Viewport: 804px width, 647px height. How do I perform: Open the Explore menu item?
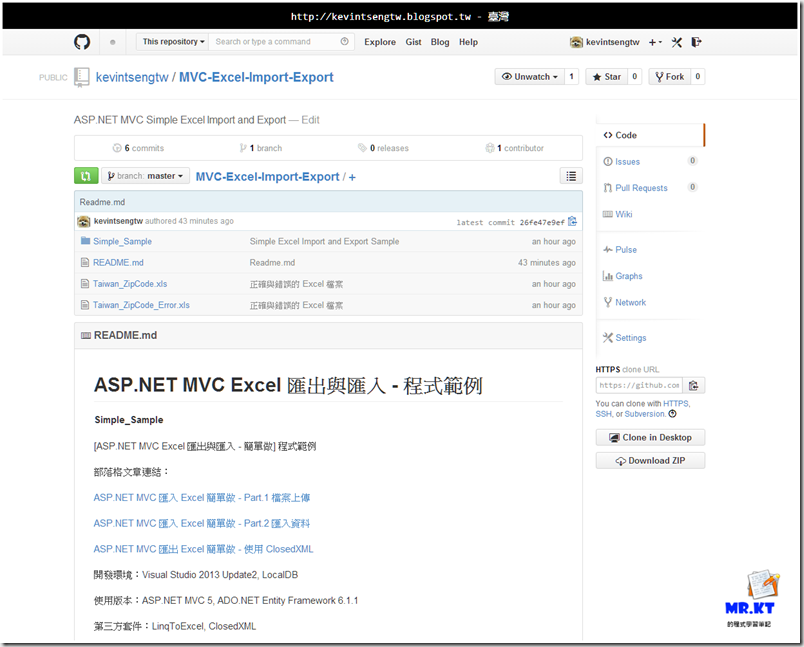point(380,42)
